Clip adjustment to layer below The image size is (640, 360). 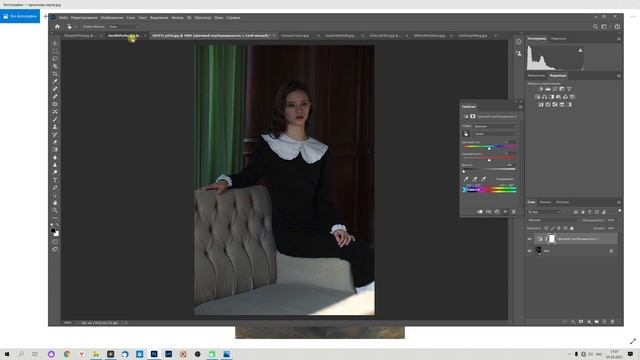[x=480, y=212]
